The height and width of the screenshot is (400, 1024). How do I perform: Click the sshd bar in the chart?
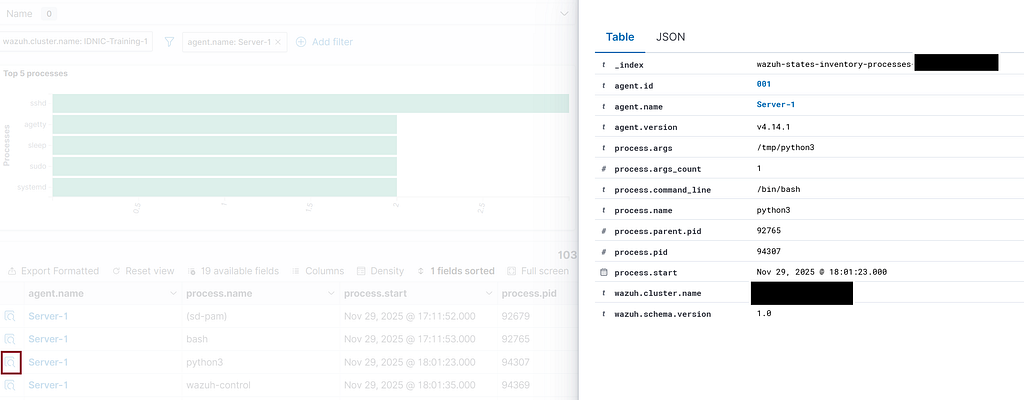tap(310, 103)
